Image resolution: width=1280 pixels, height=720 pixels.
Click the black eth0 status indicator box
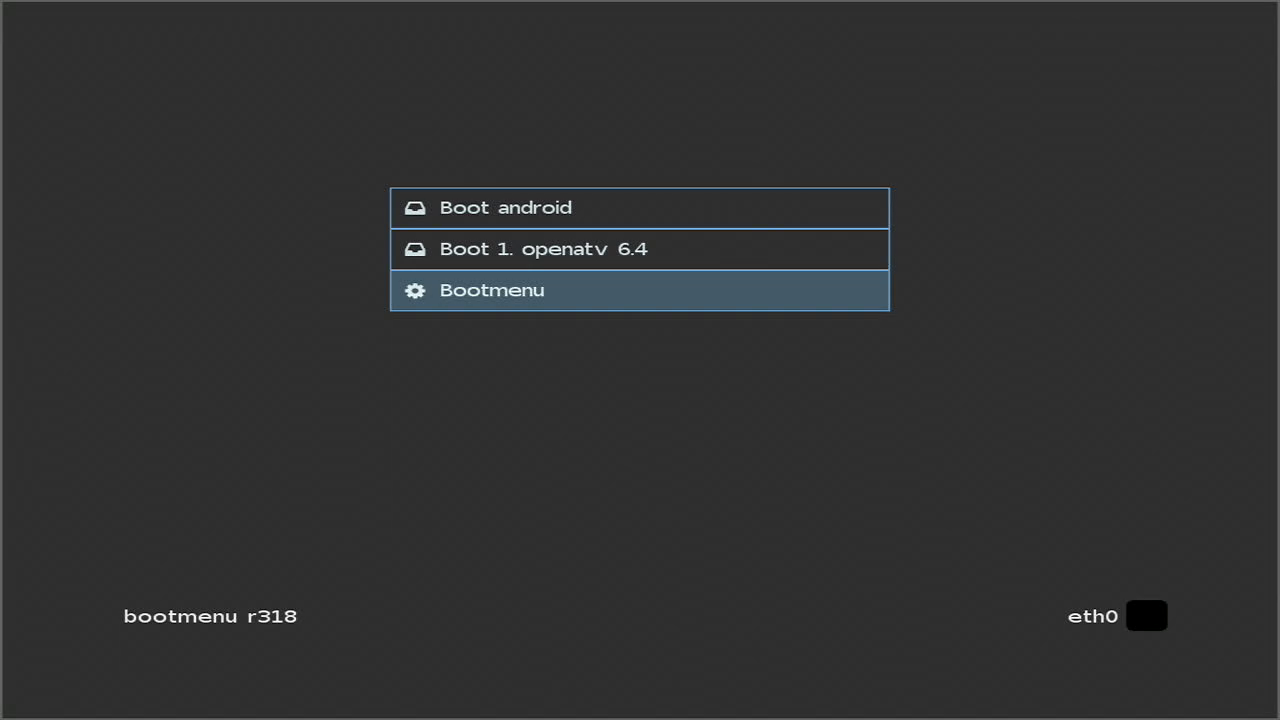1147,616
